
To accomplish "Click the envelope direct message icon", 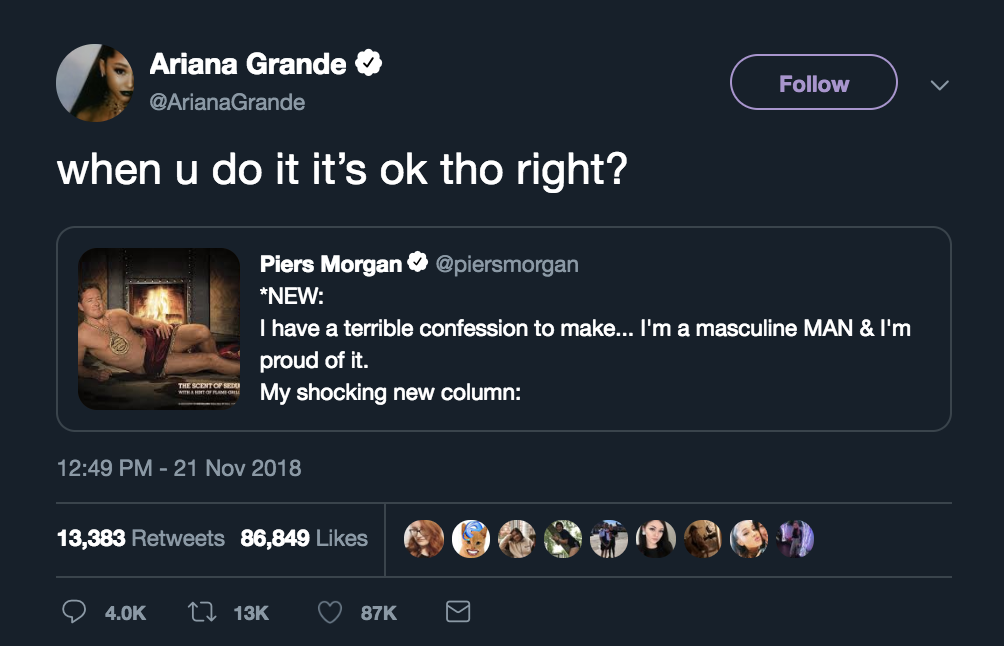I will (x=457, y=611).
